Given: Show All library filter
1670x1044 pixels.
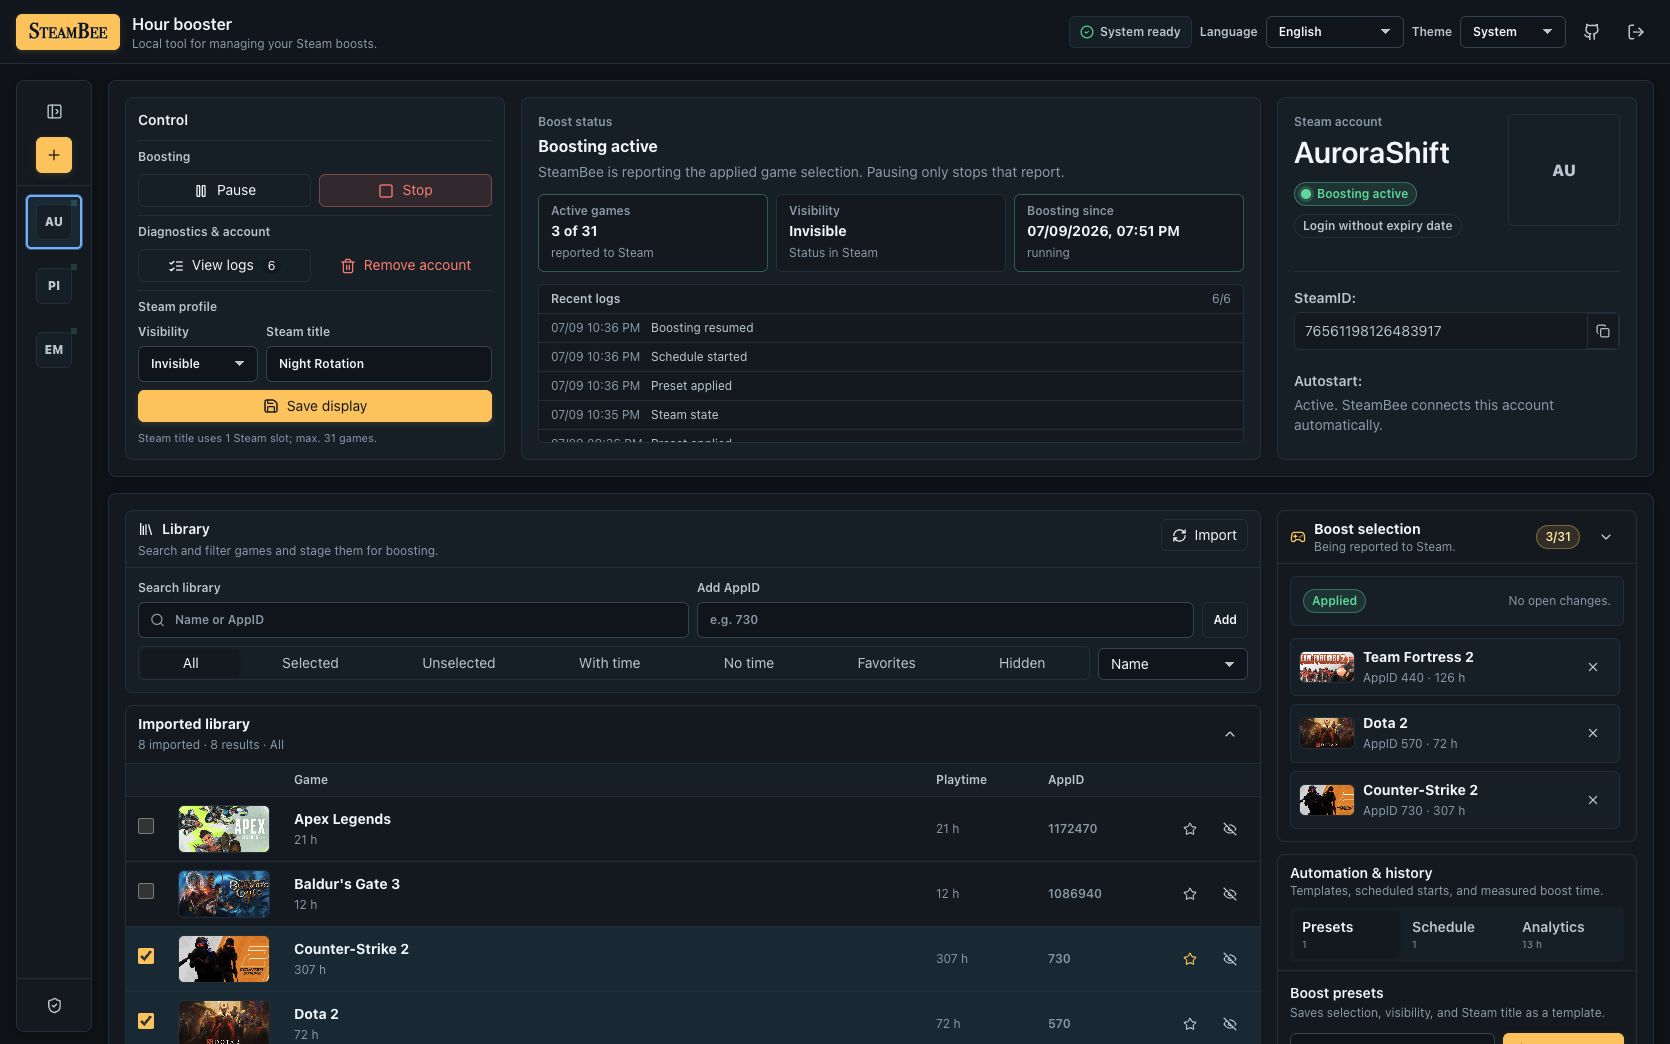Looking at the screenshot, I should (x=190, y=663).
